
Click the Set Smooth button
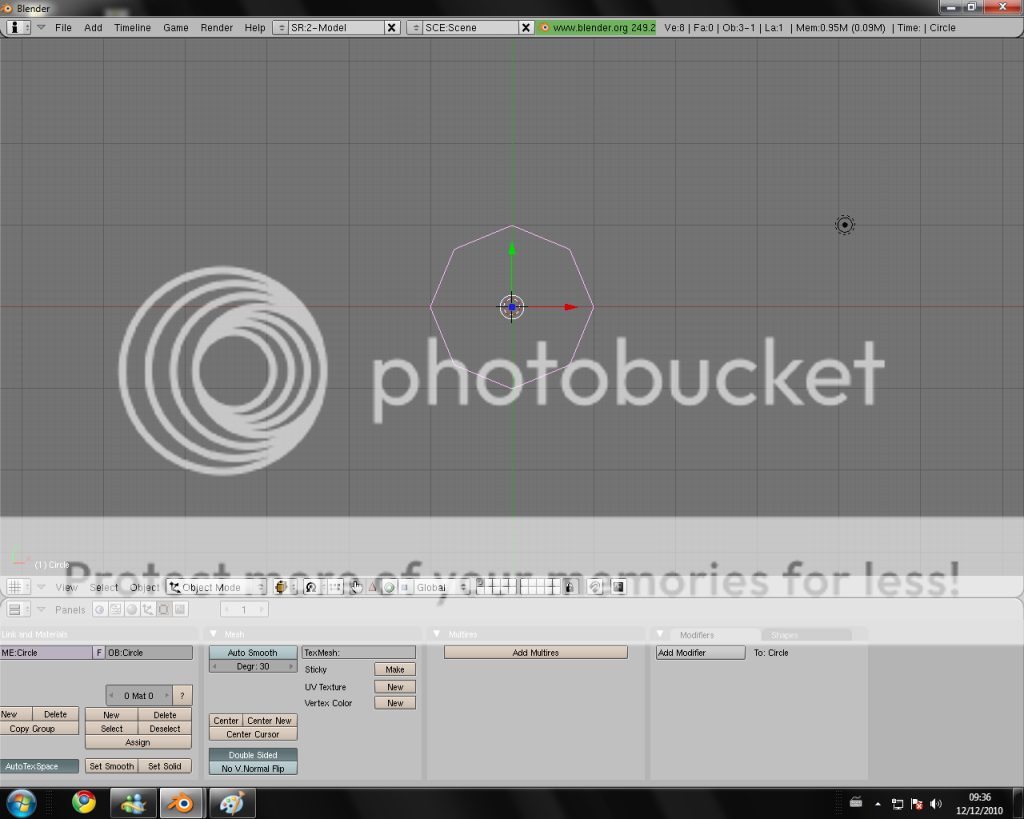112,766
